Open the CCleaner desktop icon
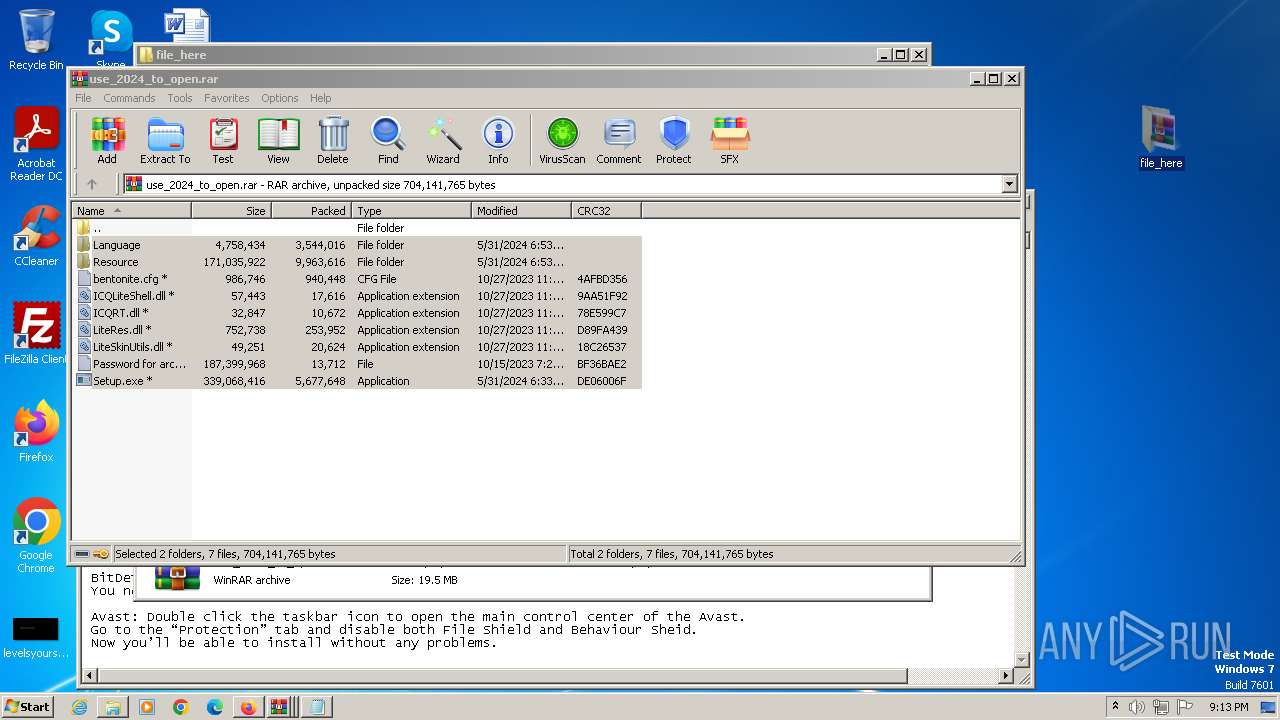This screenshot has width=1280, height=720. (36, 236)
